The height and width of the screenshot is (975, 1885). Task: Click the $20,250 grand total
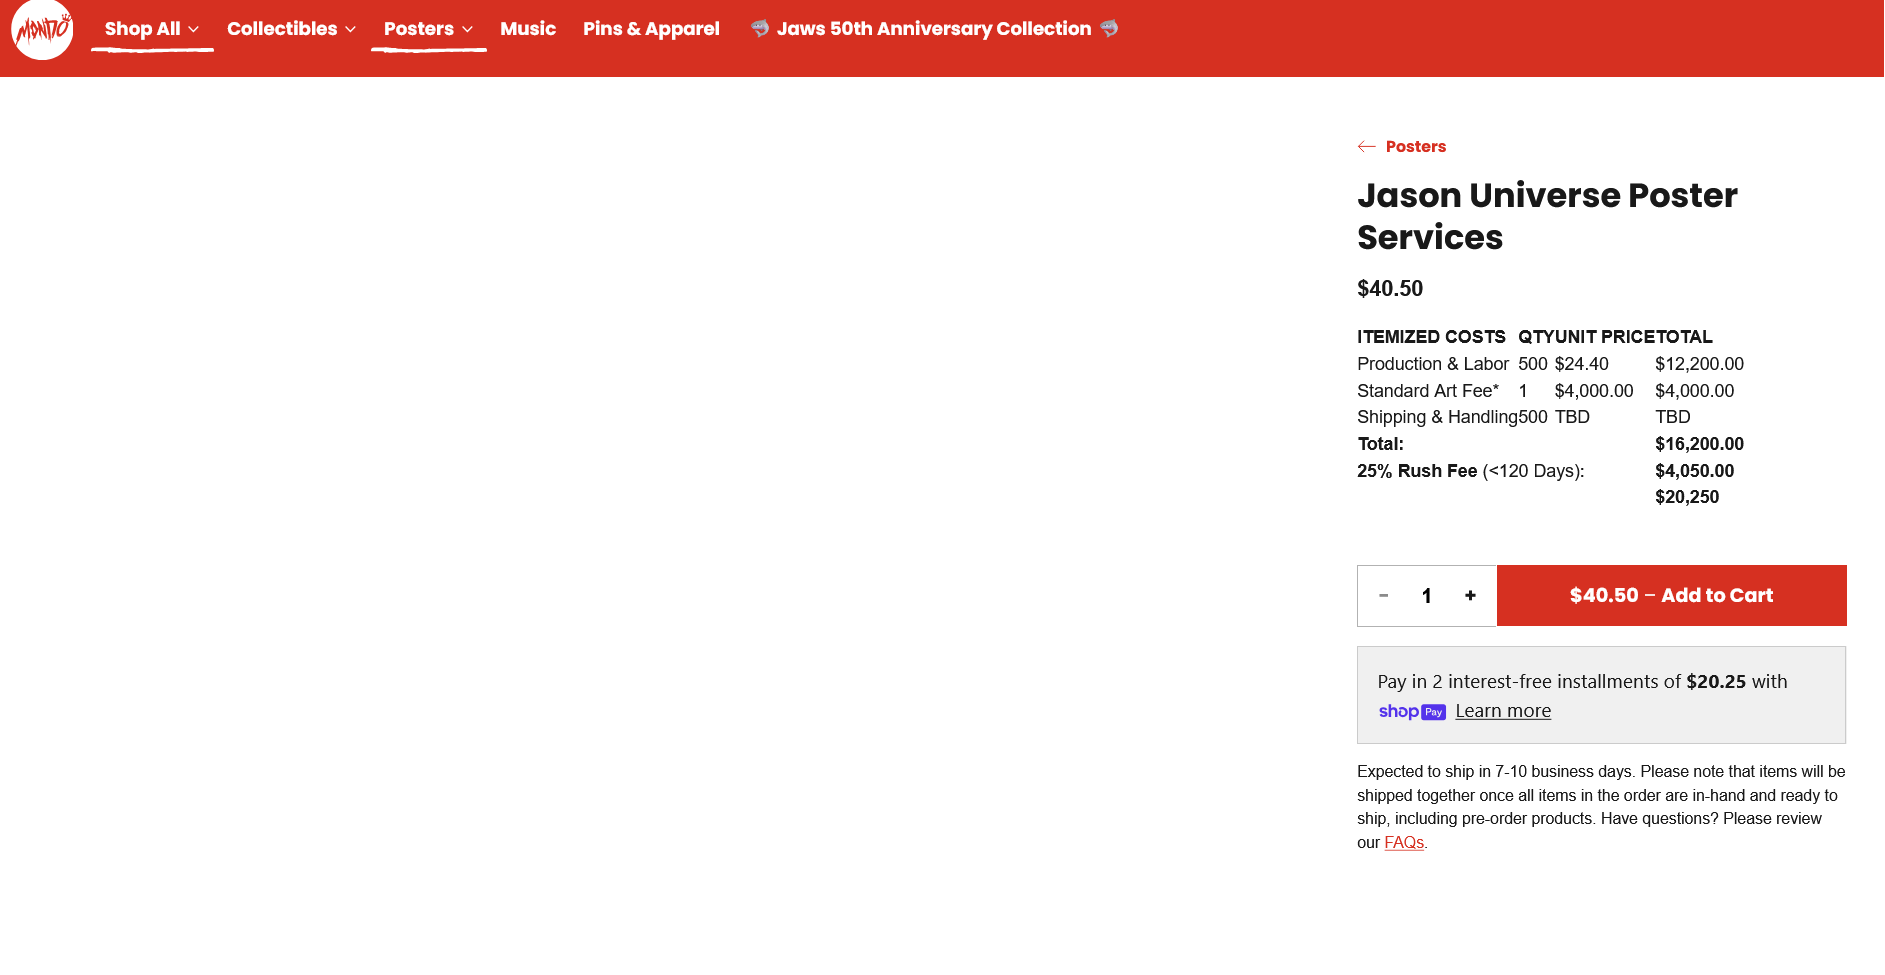pyautogui.click(x=1687, y=497)
